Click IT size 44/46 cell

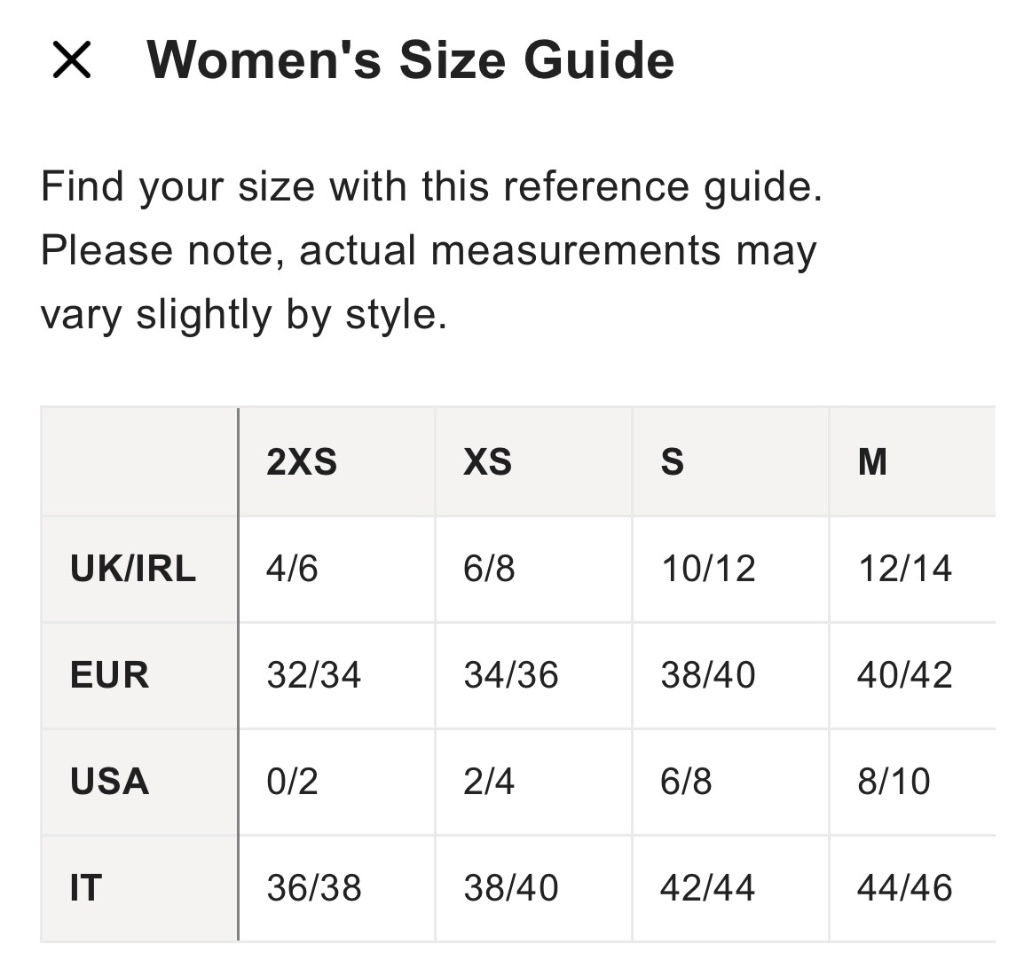tap(905, 888)
